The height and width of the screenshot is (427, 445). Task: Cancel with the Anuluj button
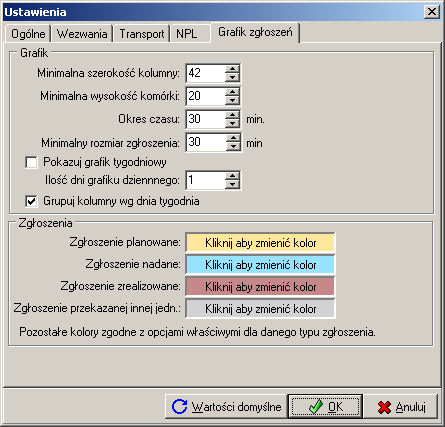click(x=401, y=406)
